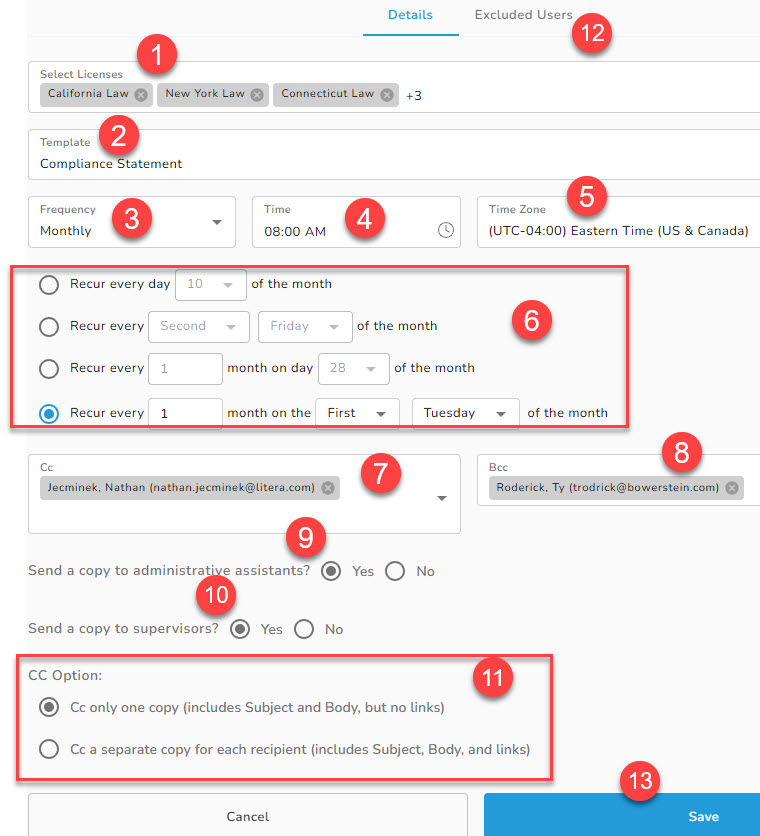Image resolution: width=760 pixels, height=836 pixels.
Task: Choose Yes for administrative assistants copy
Action: click(331, 571)
